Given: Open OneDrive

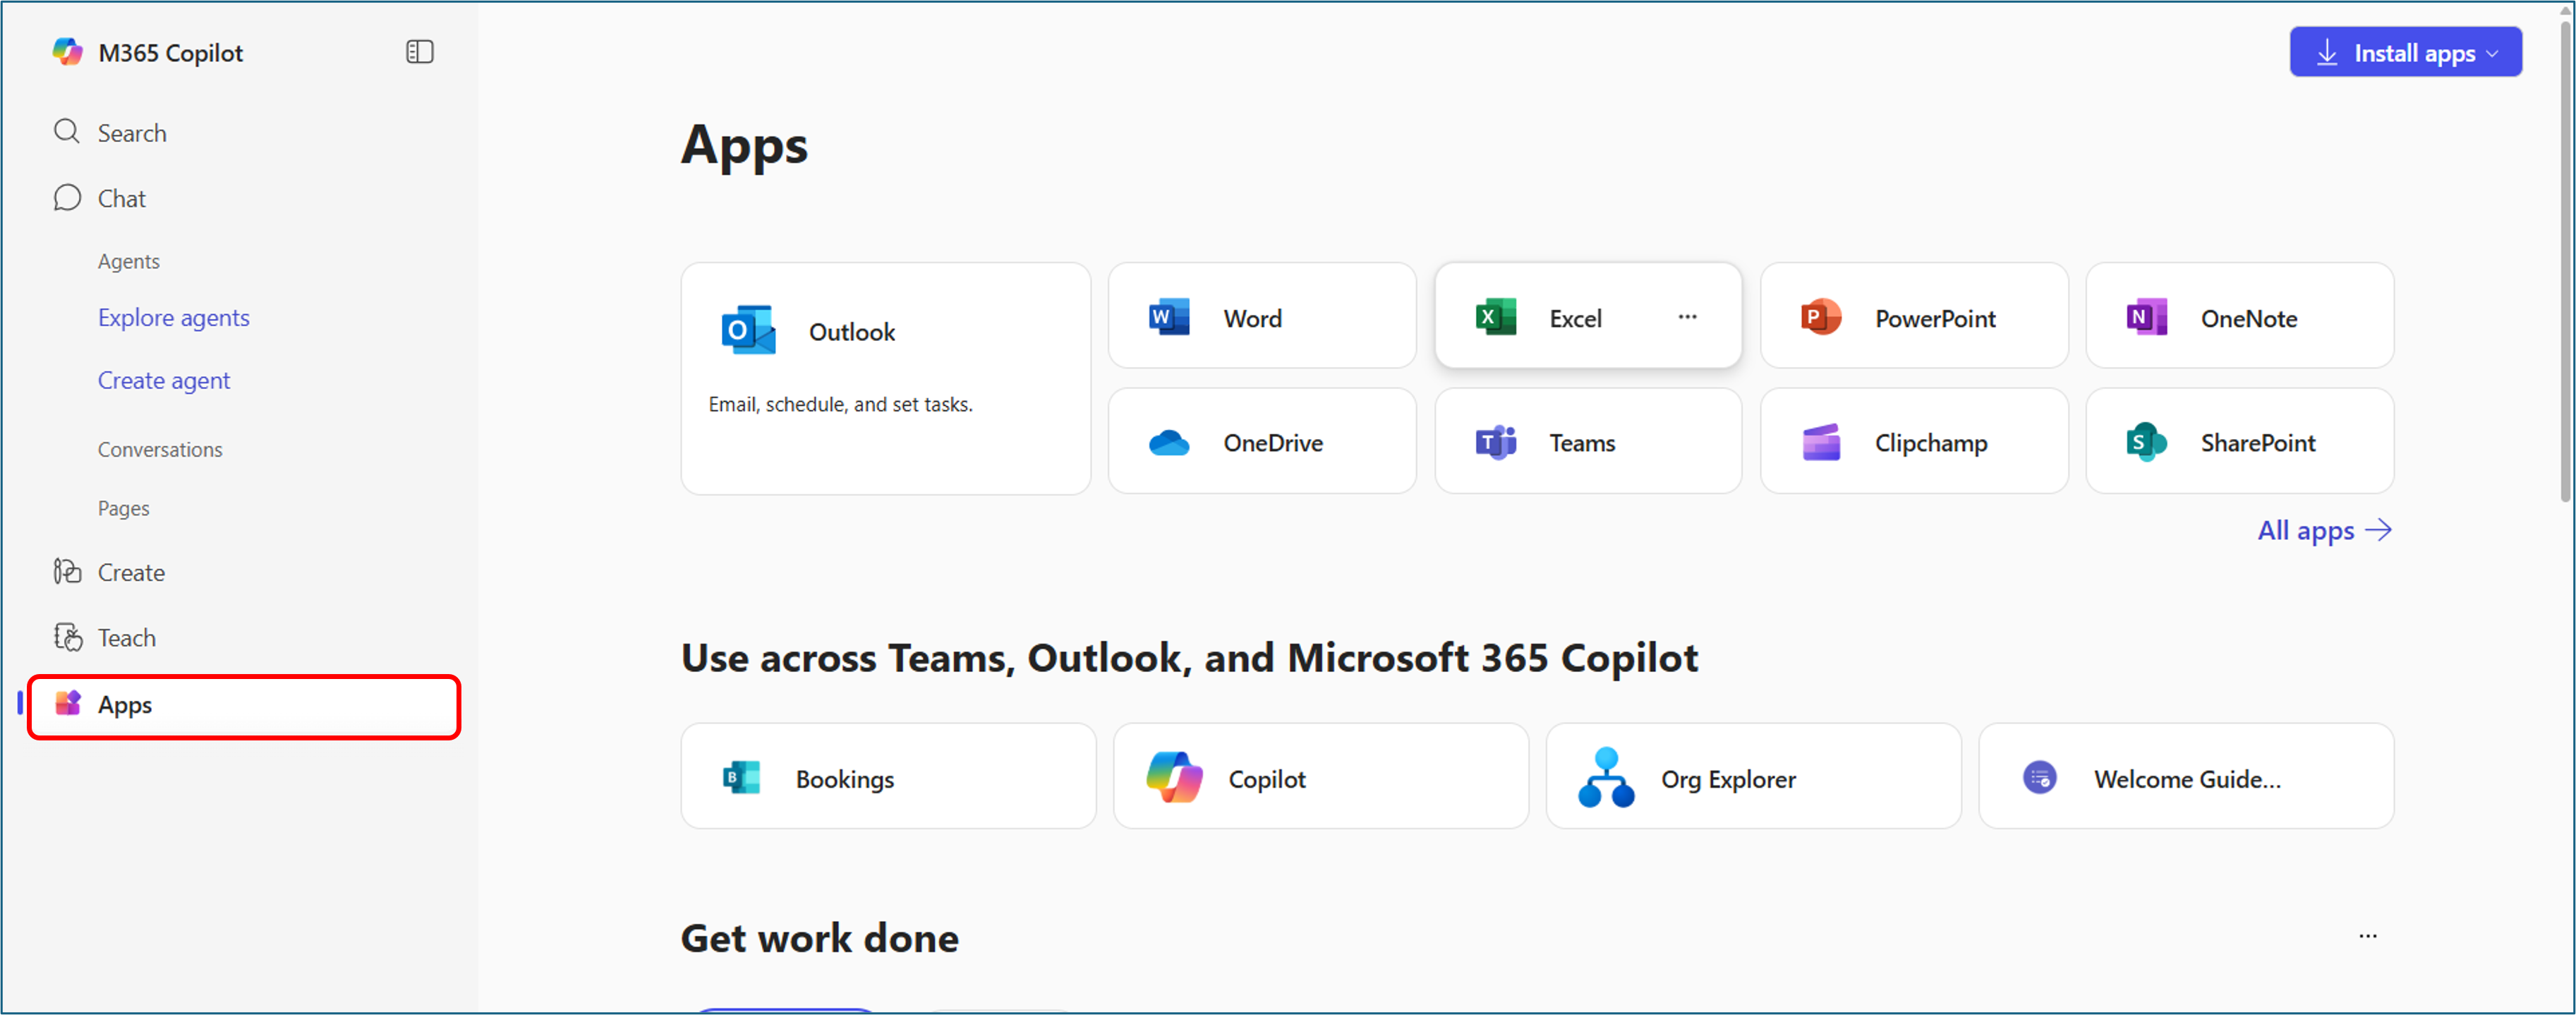Looking at the screenshot, I should [1261, 441].
